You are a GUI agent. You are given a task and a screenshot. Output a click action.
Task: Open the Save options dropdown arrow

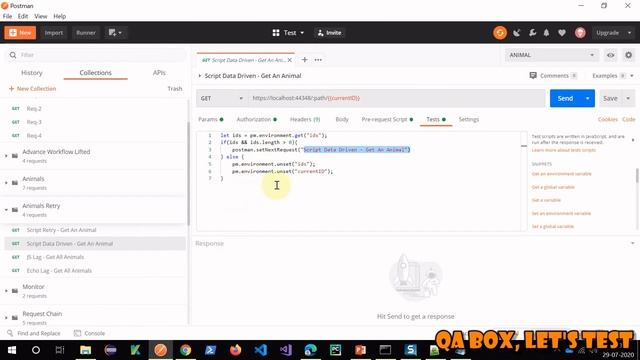click(628, 98)
